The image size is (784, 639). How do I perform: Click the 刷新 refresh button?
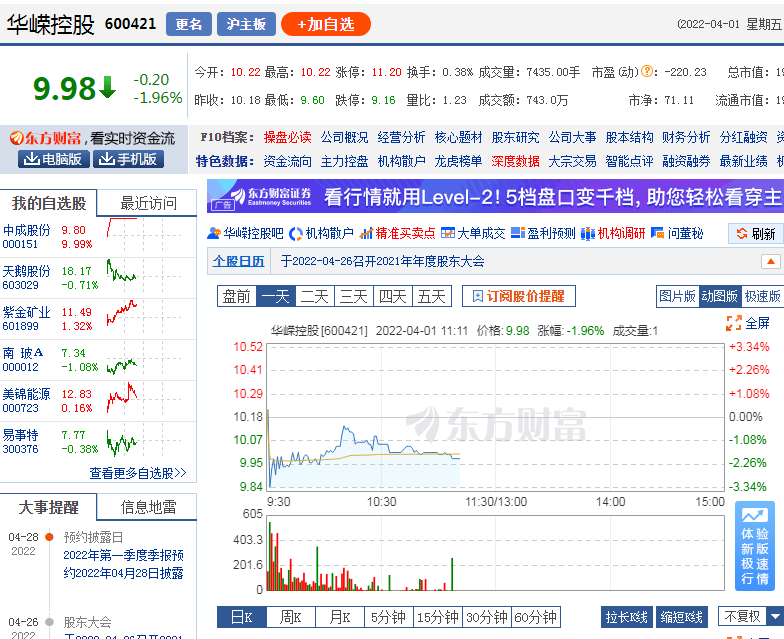click(756, 234)
